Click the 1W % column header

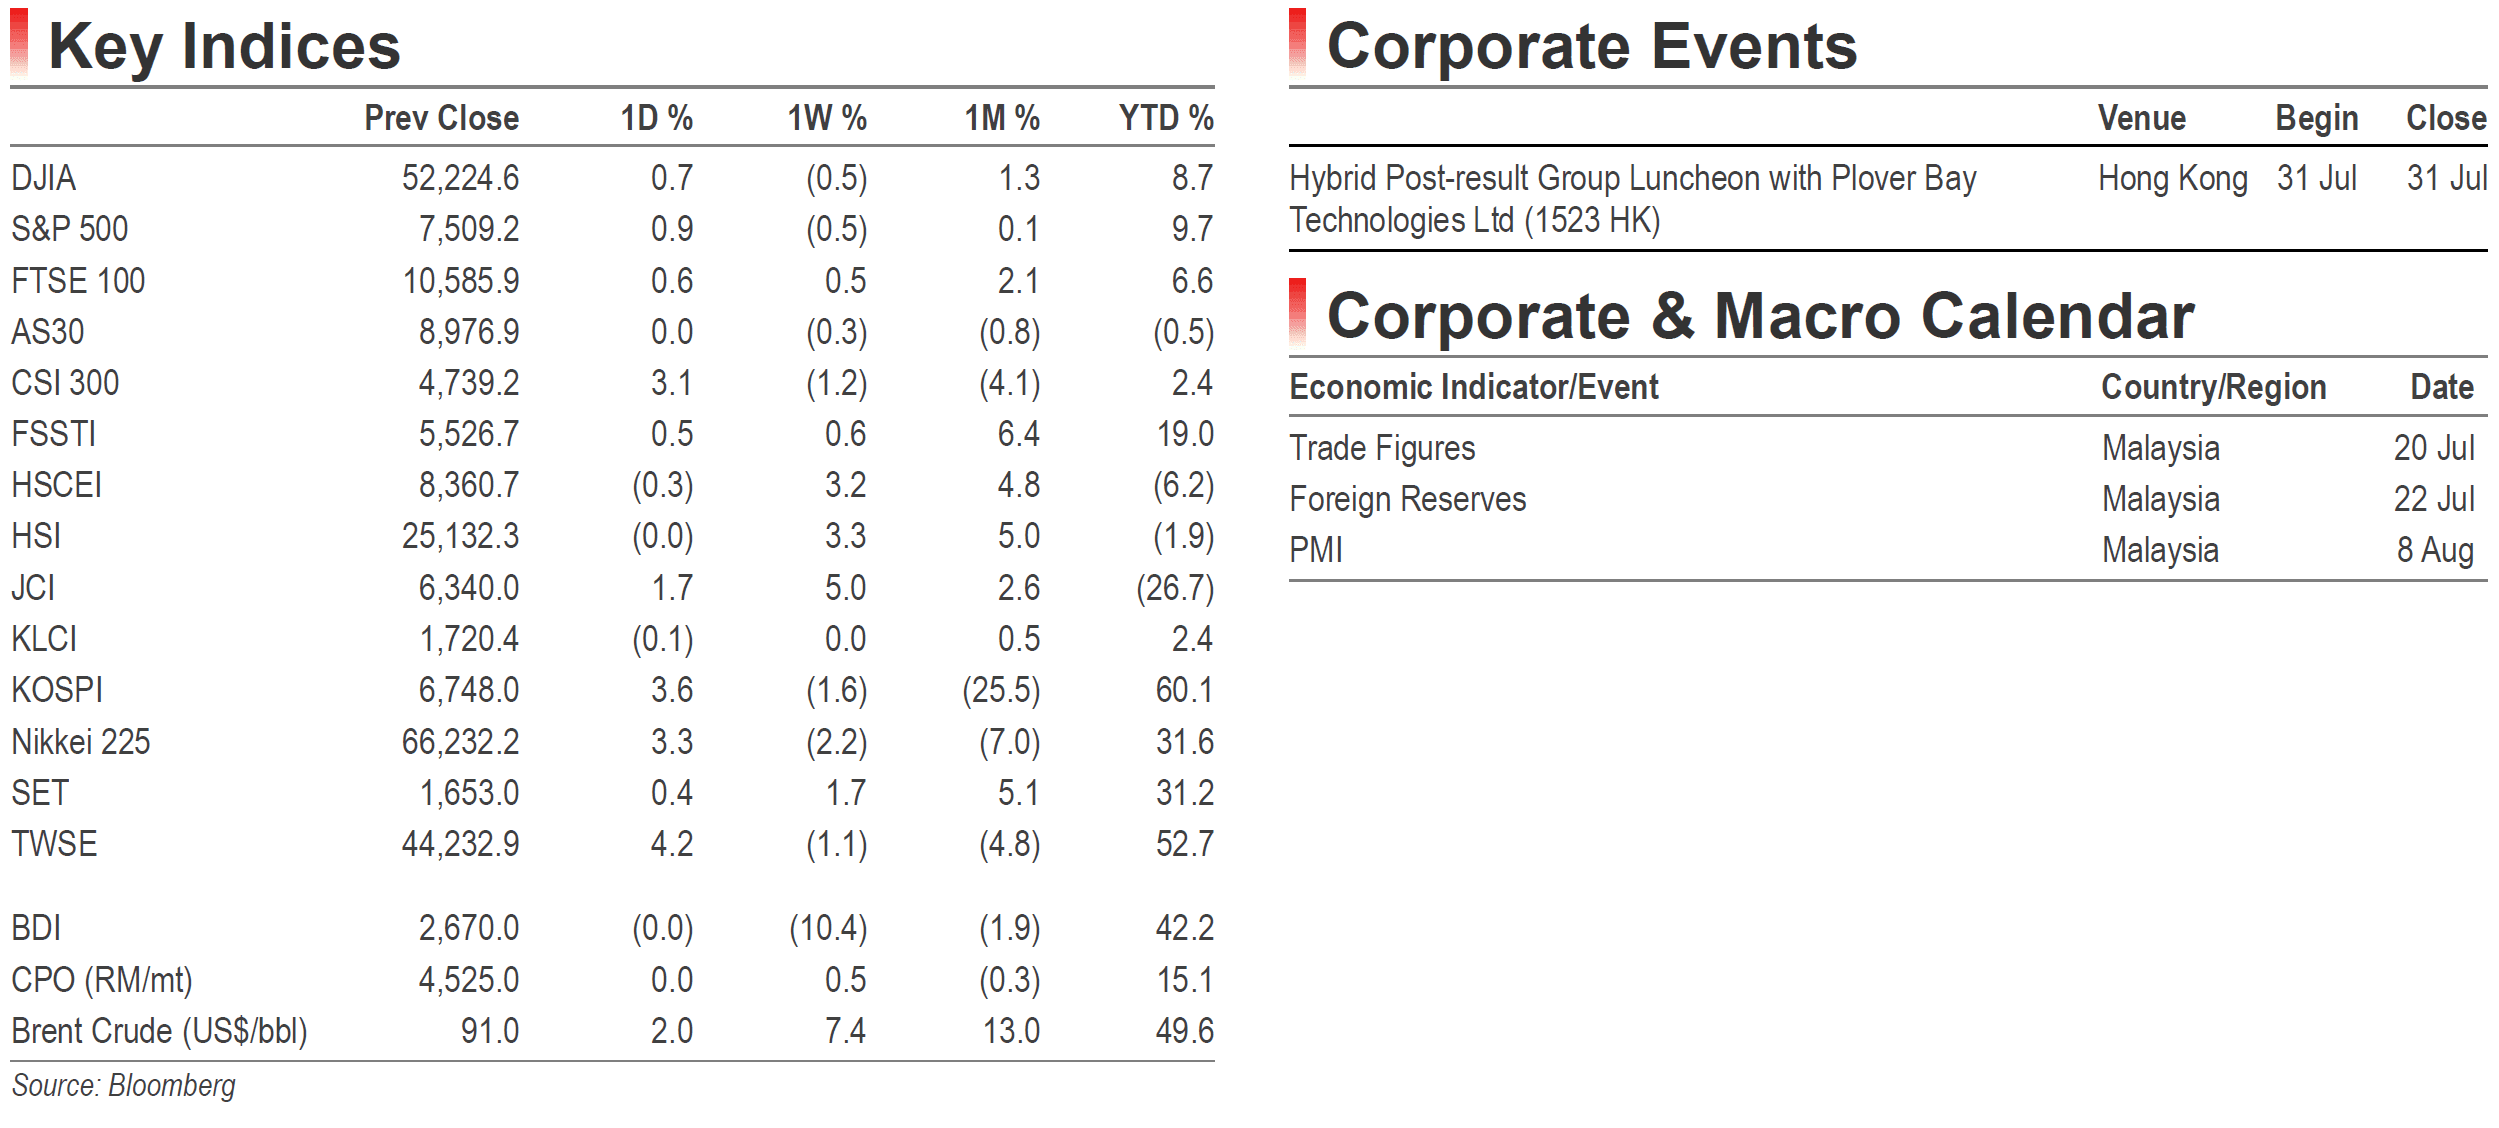click(x=826, y=118)
